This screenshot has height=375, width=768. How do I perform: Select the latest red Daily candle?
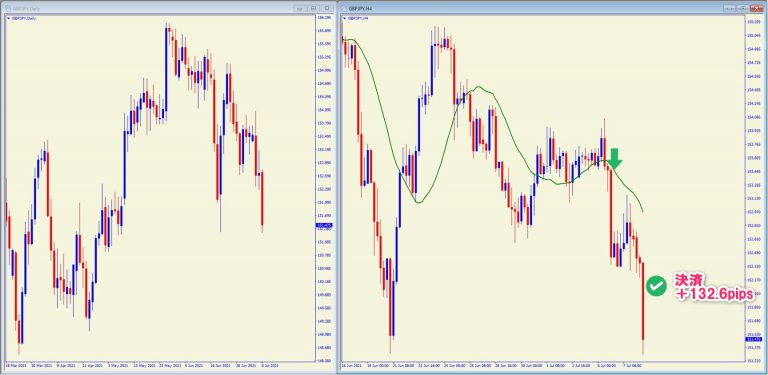point(262,198)
